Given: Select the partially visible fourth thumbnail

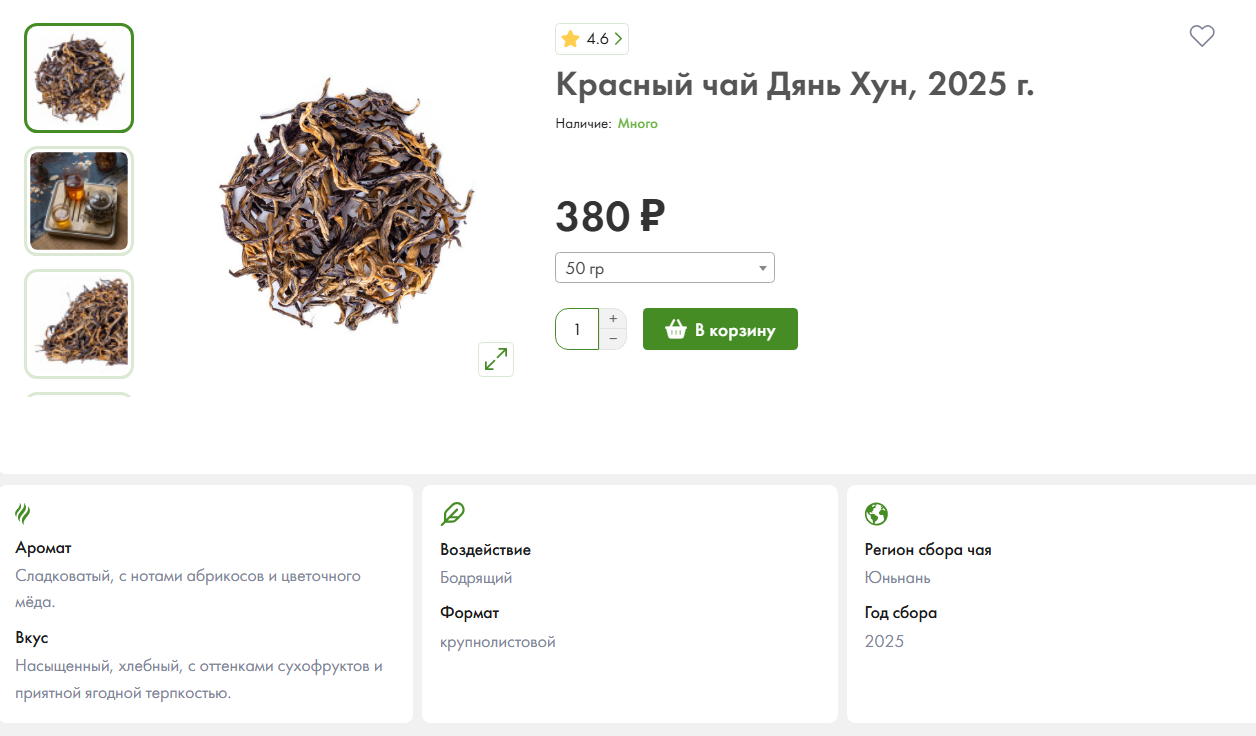Looking at the screenshot, I should (79, 395).
